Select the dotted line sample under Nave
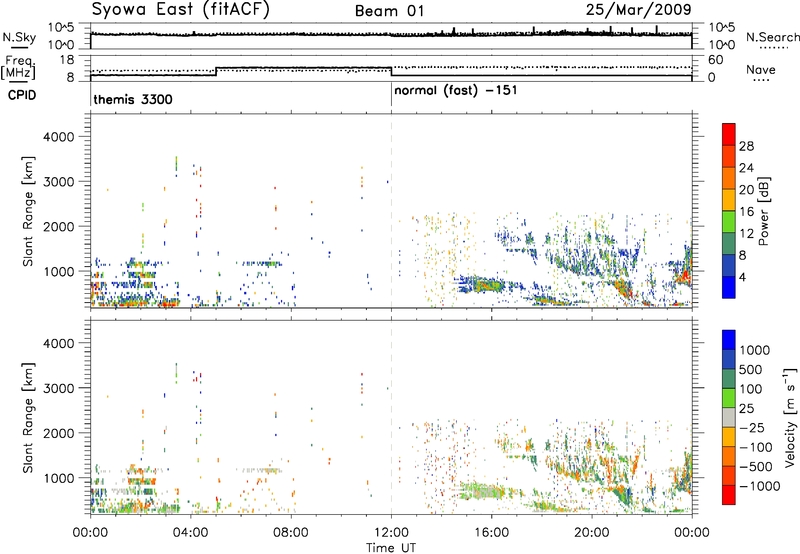Viewport: 800px width, 554px height. point(761,80)
